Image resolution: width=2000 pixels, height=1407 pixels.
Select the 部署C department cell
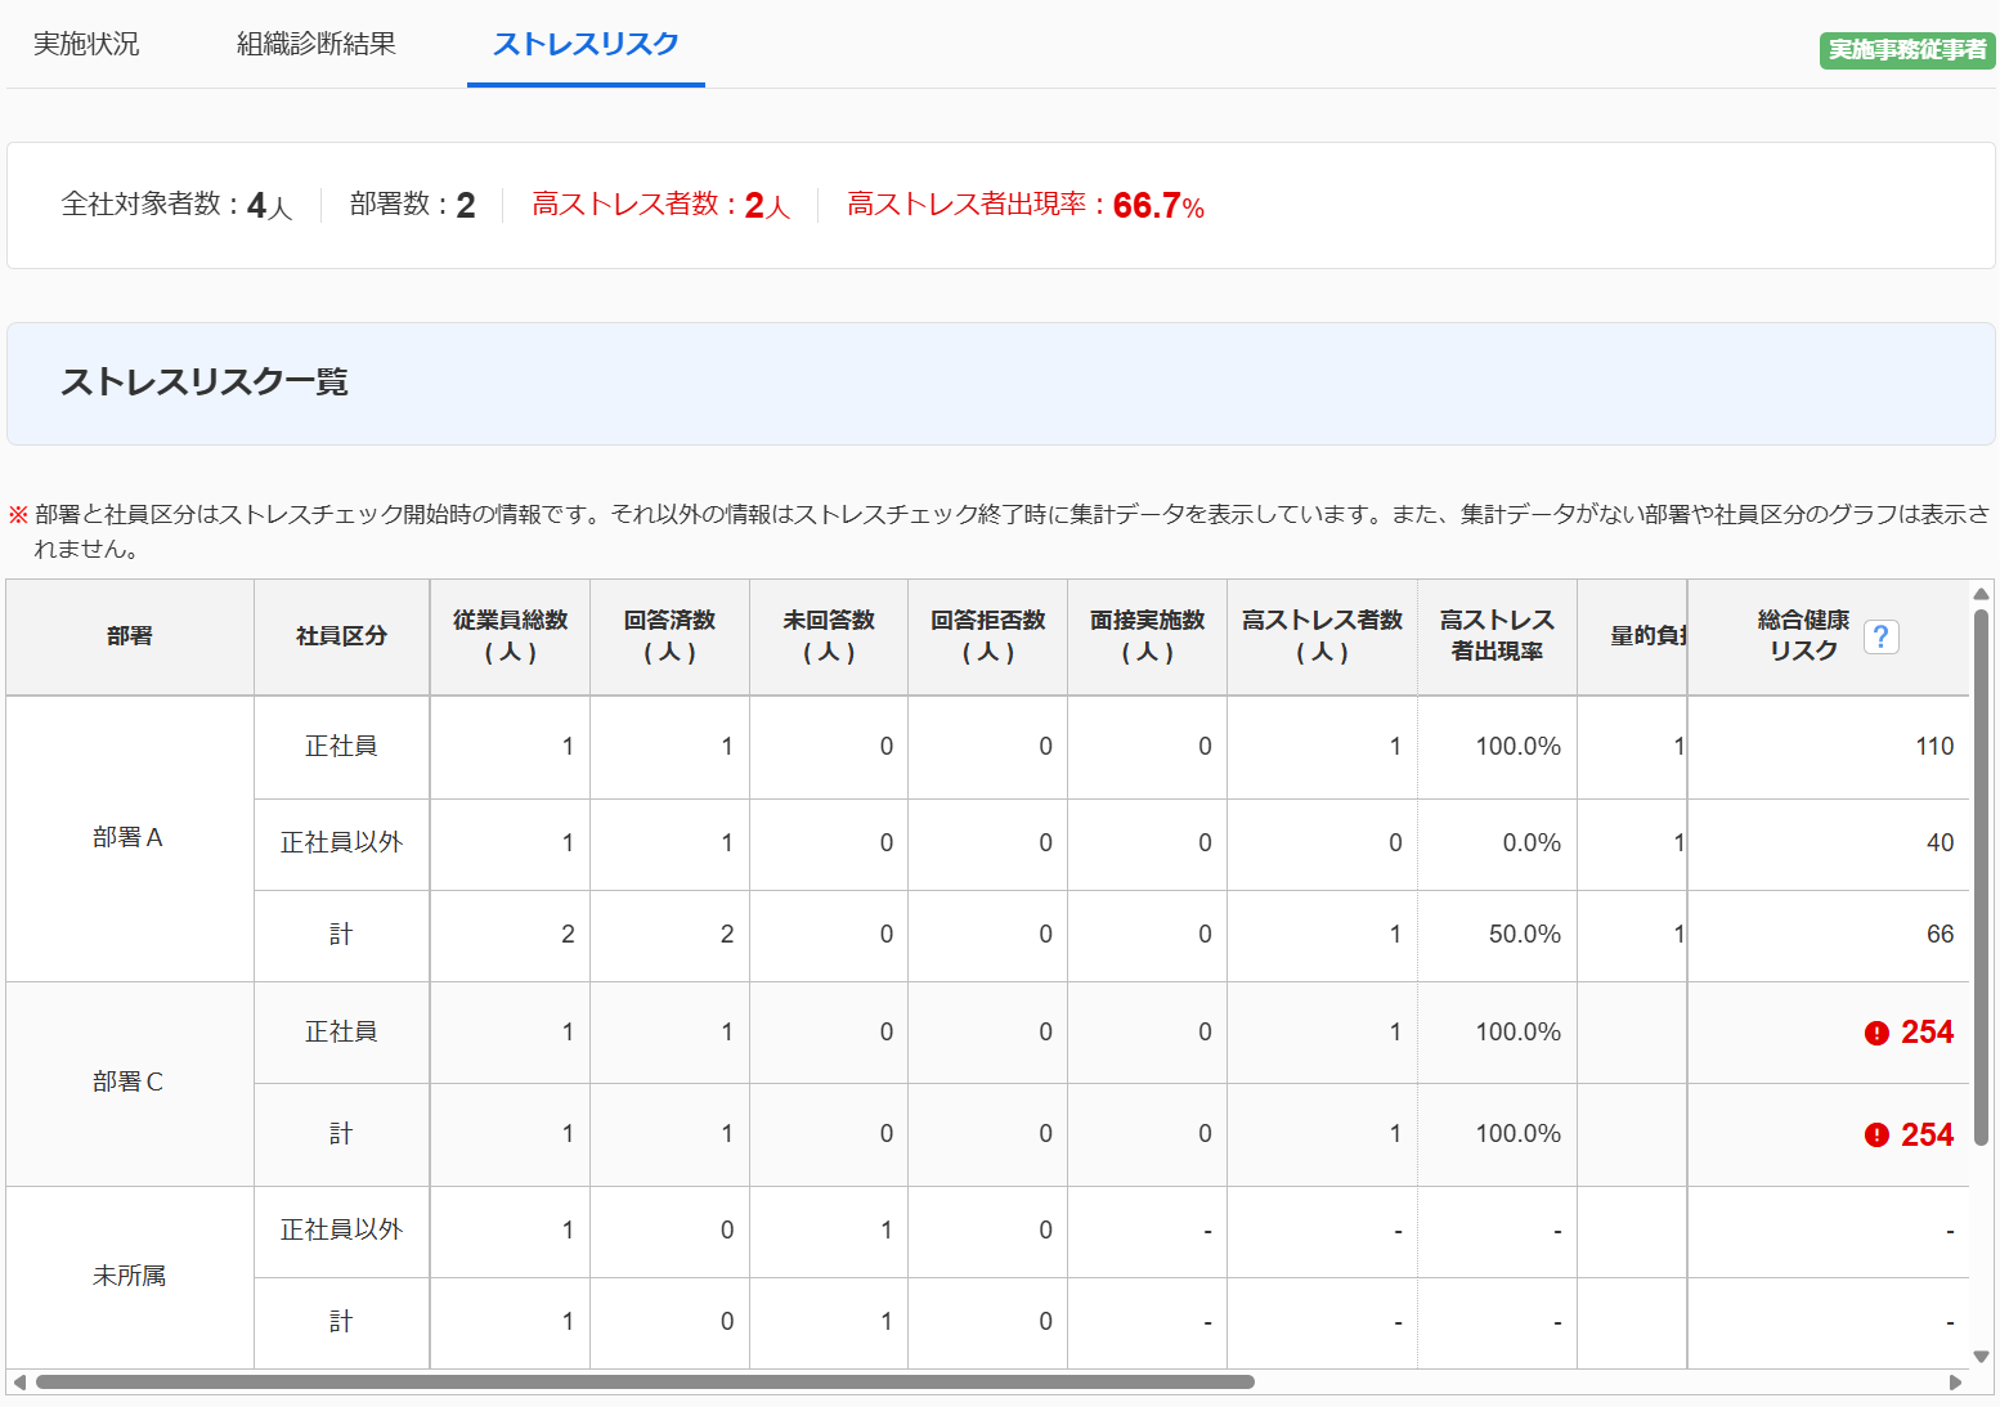[128, 1082]
